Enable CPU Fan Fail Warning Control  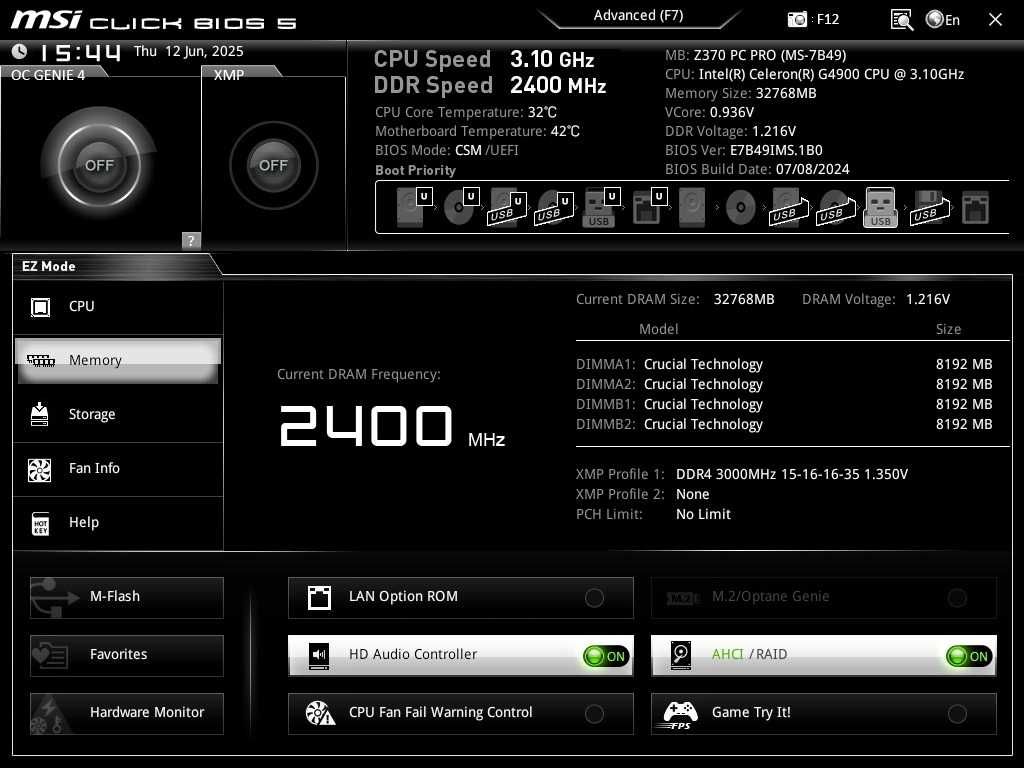460,713
